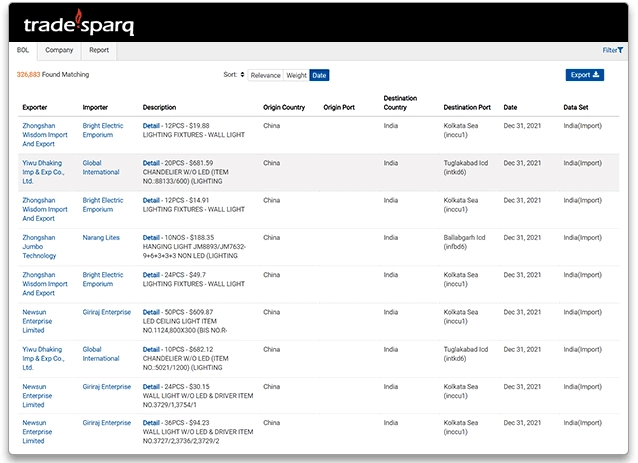The width and height of the screenshot is (638, 463).
Task: Open Detail for 20PCS $681.59 row
Action: 151,163
